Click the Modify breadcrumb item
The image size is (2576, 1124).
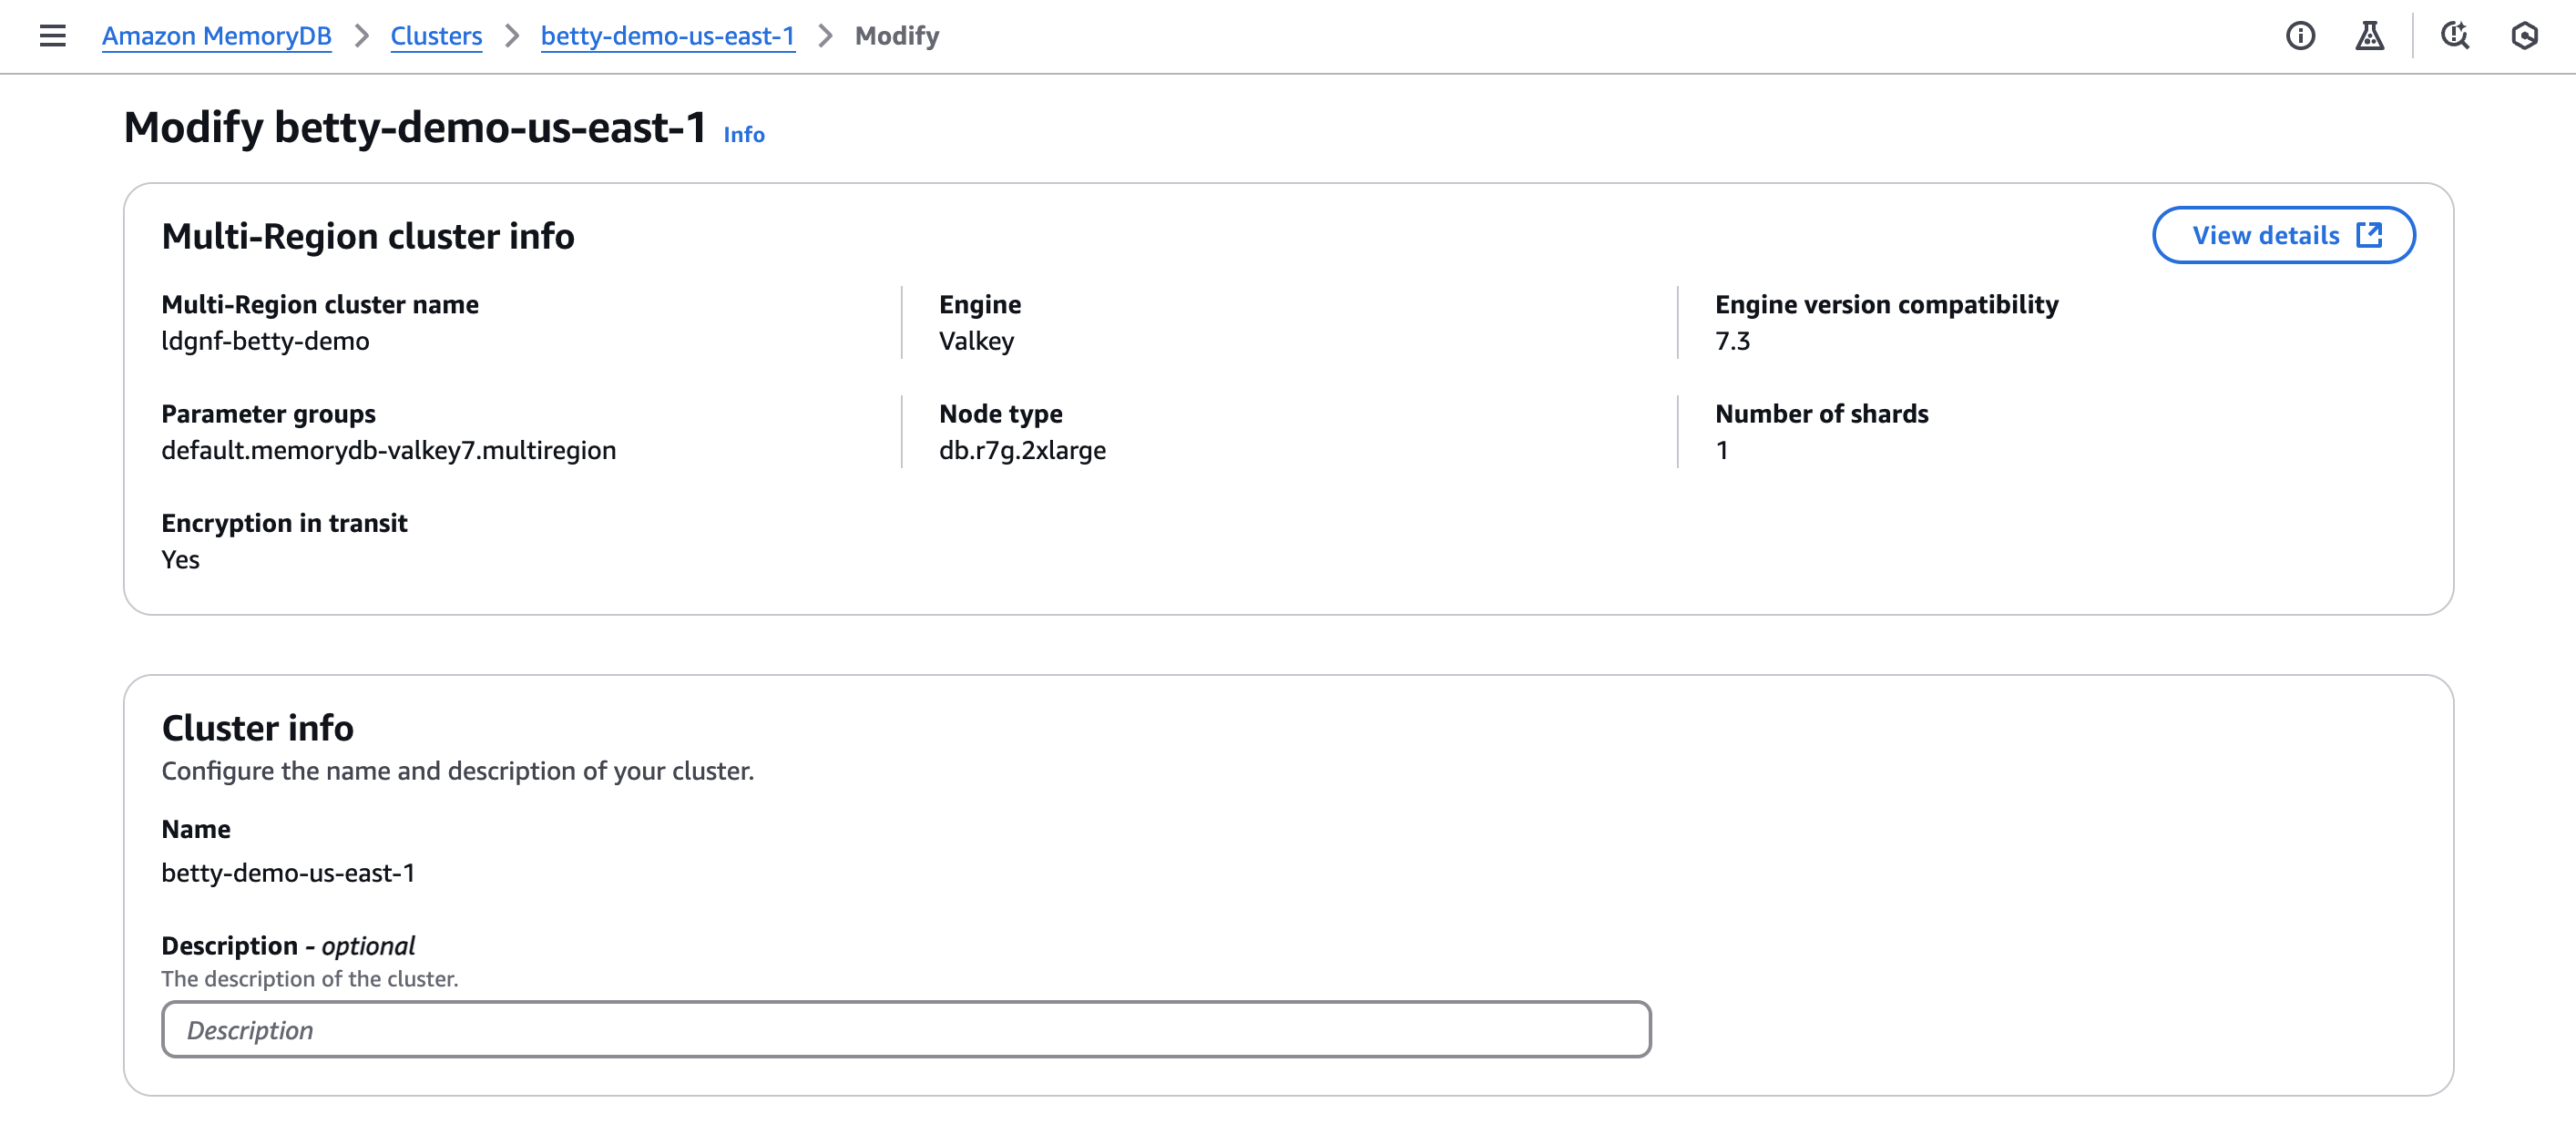click(x=897, y=36)
